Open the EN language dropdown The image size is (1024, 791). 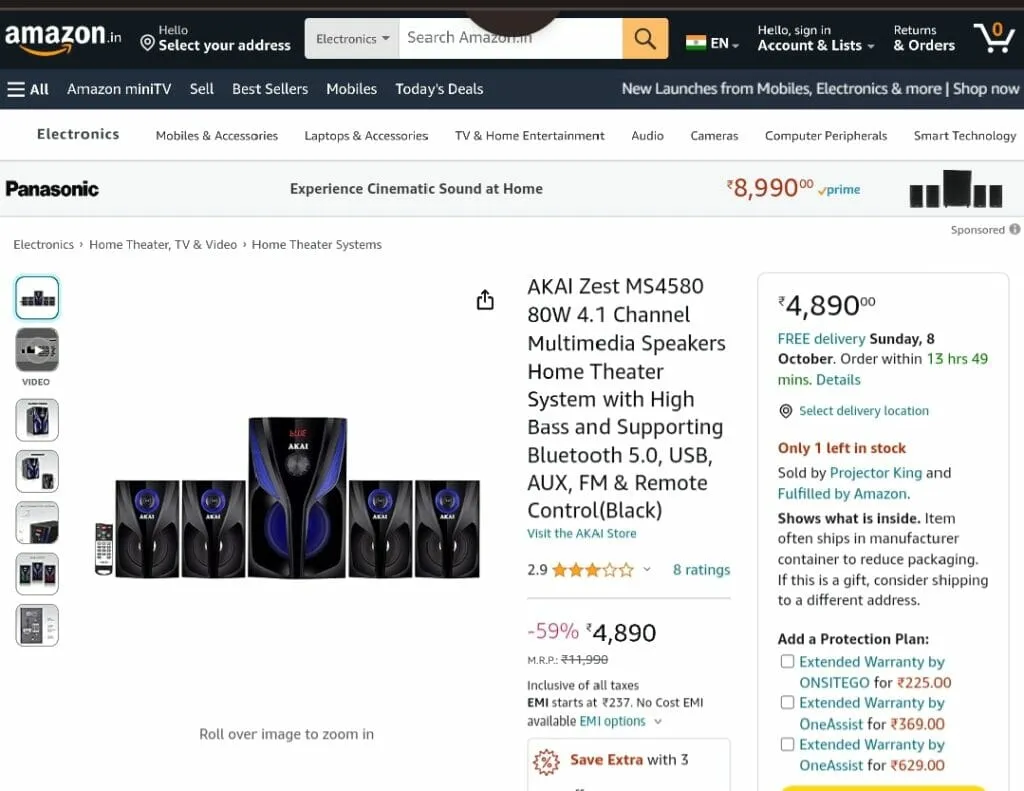point(725,44)
